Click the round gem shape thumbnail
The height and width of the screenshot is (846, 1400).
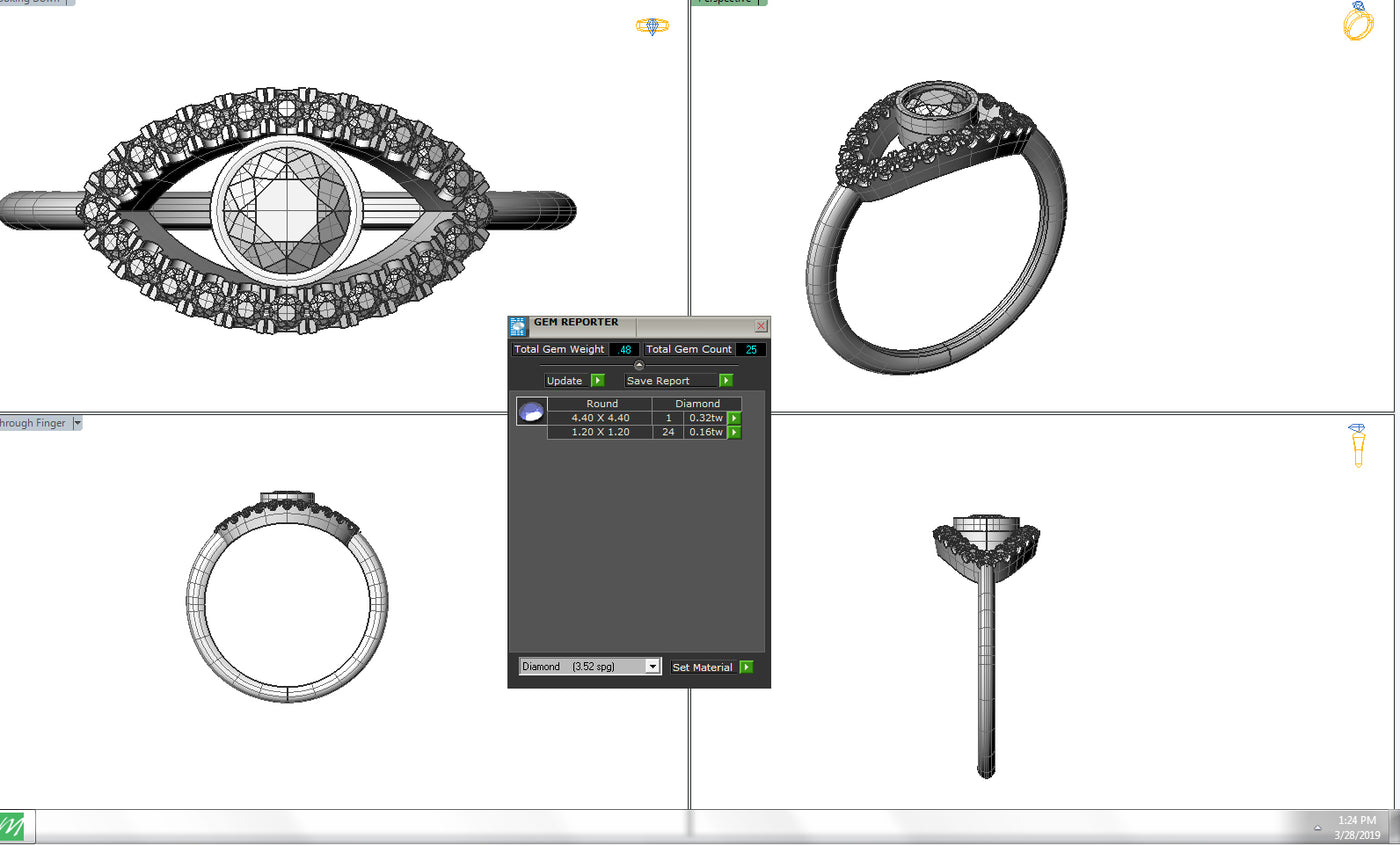click(531, 412)
